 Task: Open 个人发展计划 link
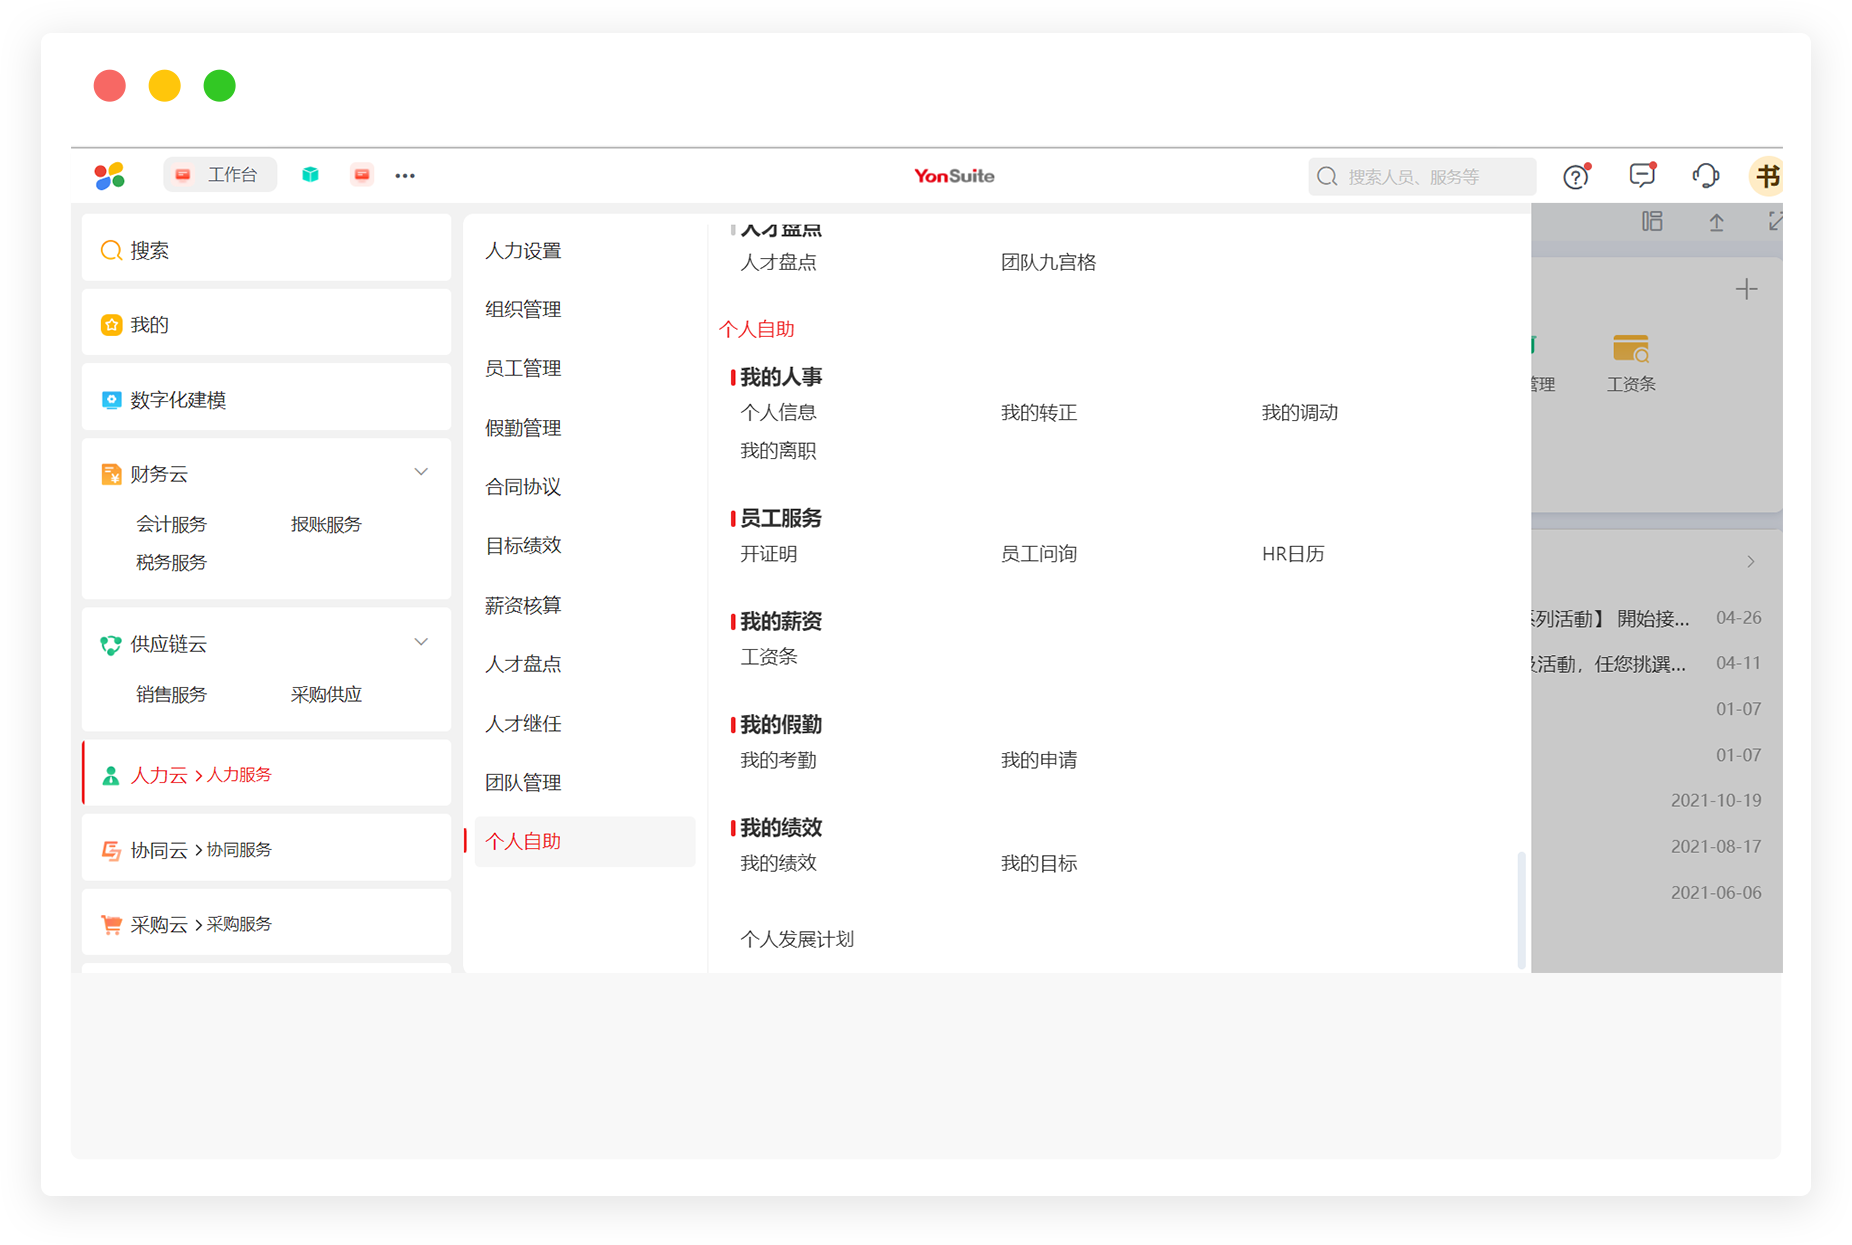point(797,940)
